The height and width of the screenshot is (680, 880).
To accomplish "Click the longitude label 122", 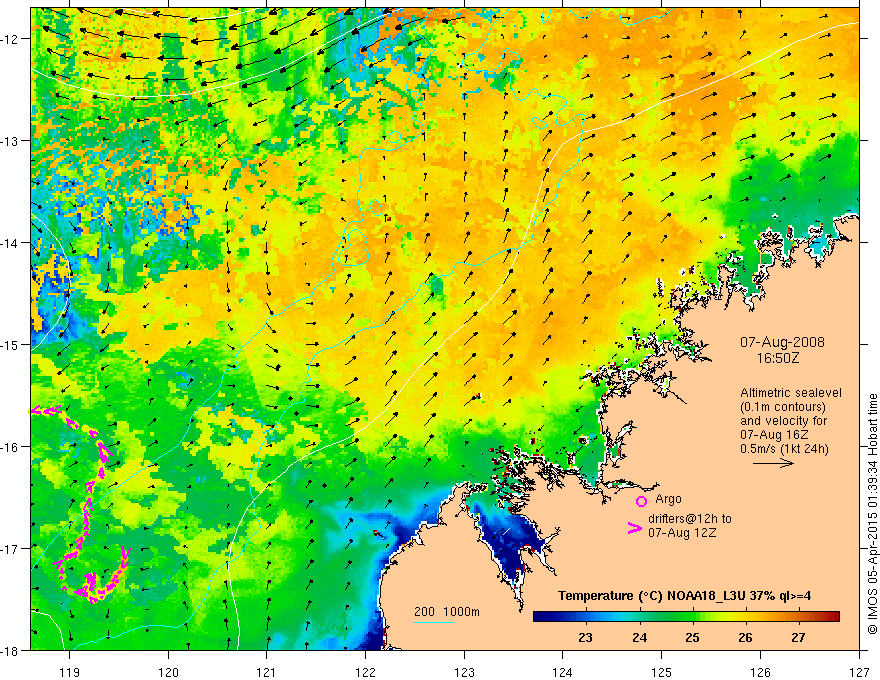I will click(365, 672).
